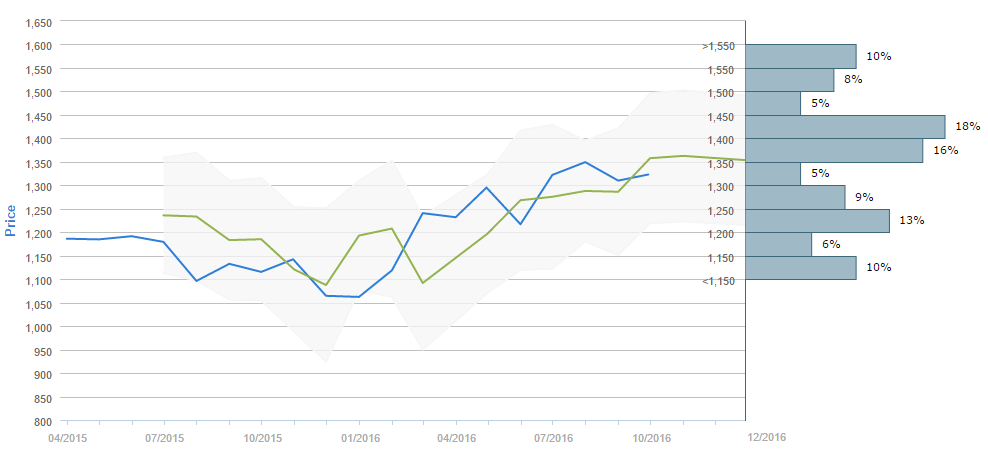Click the bar labeled >1,550
This screenshot has width=988, height=453.
pos(801,56)
